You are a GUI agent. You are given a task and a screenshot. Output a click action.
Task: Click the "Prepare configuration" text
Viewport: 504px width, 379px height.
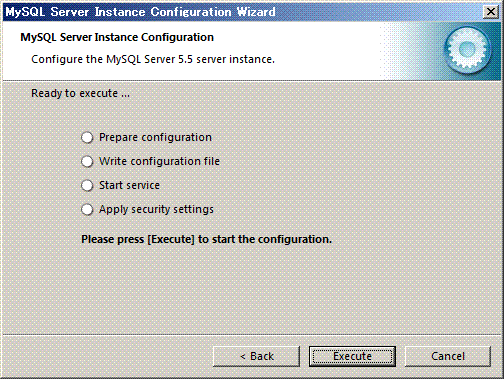[x=155, y=137]
